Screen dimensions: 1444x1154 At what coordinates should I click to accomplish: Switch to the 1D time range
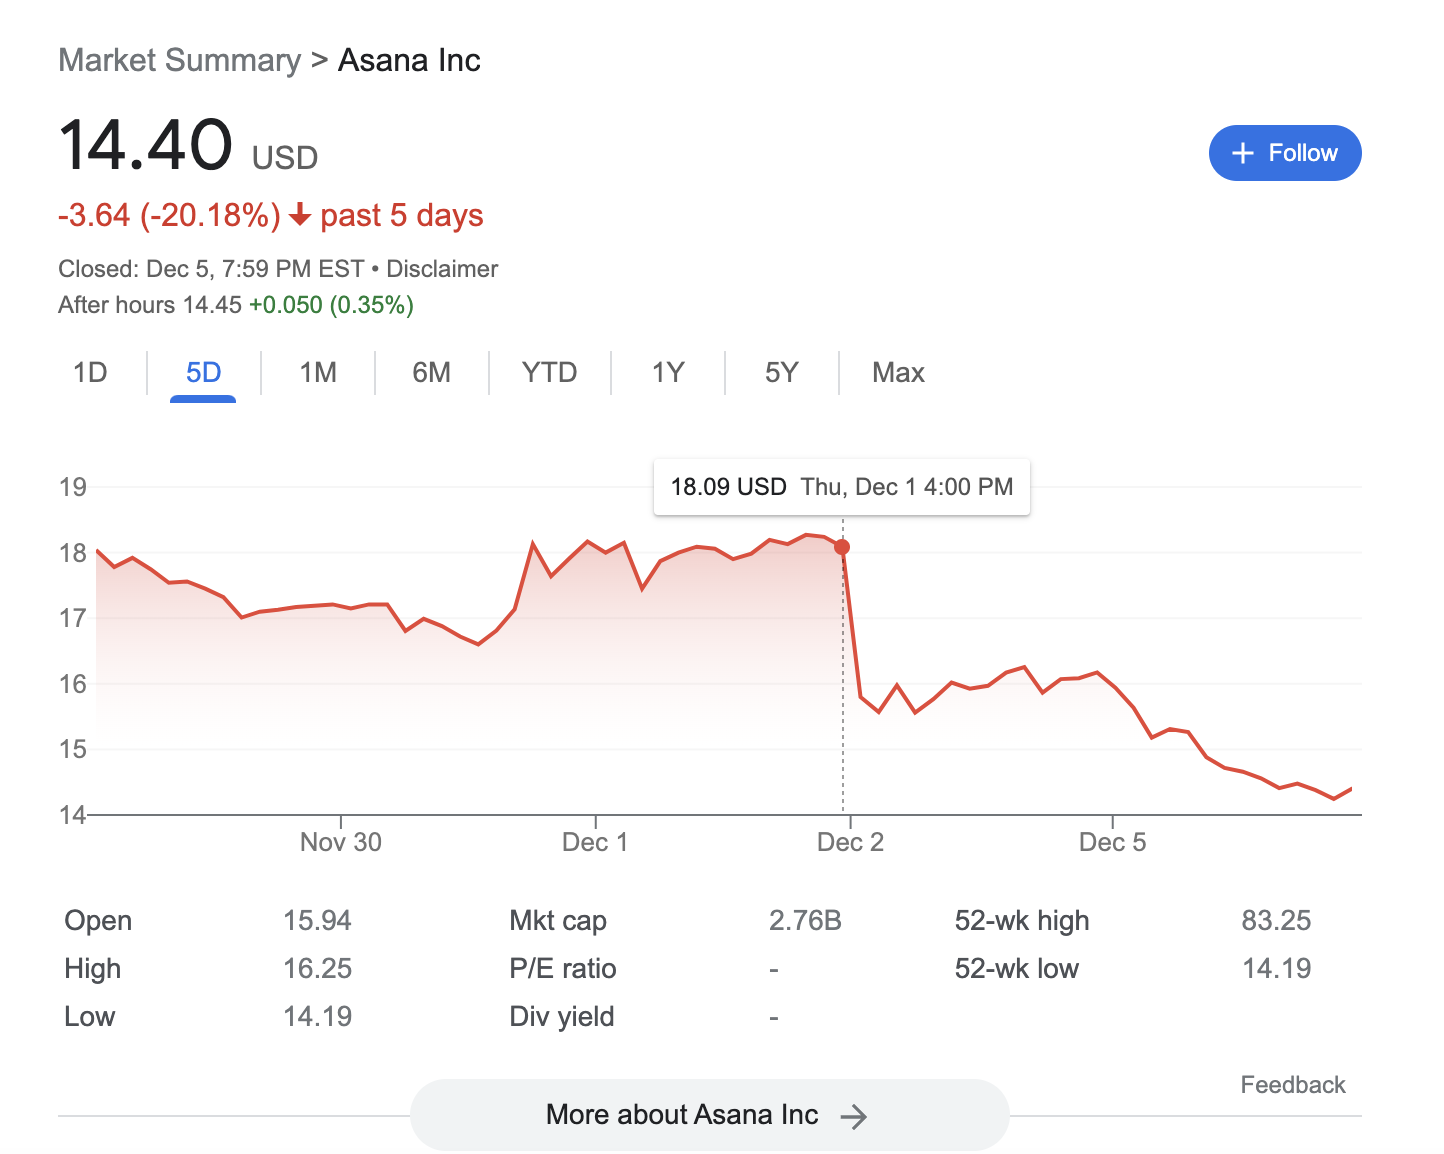tap(90, 373)
